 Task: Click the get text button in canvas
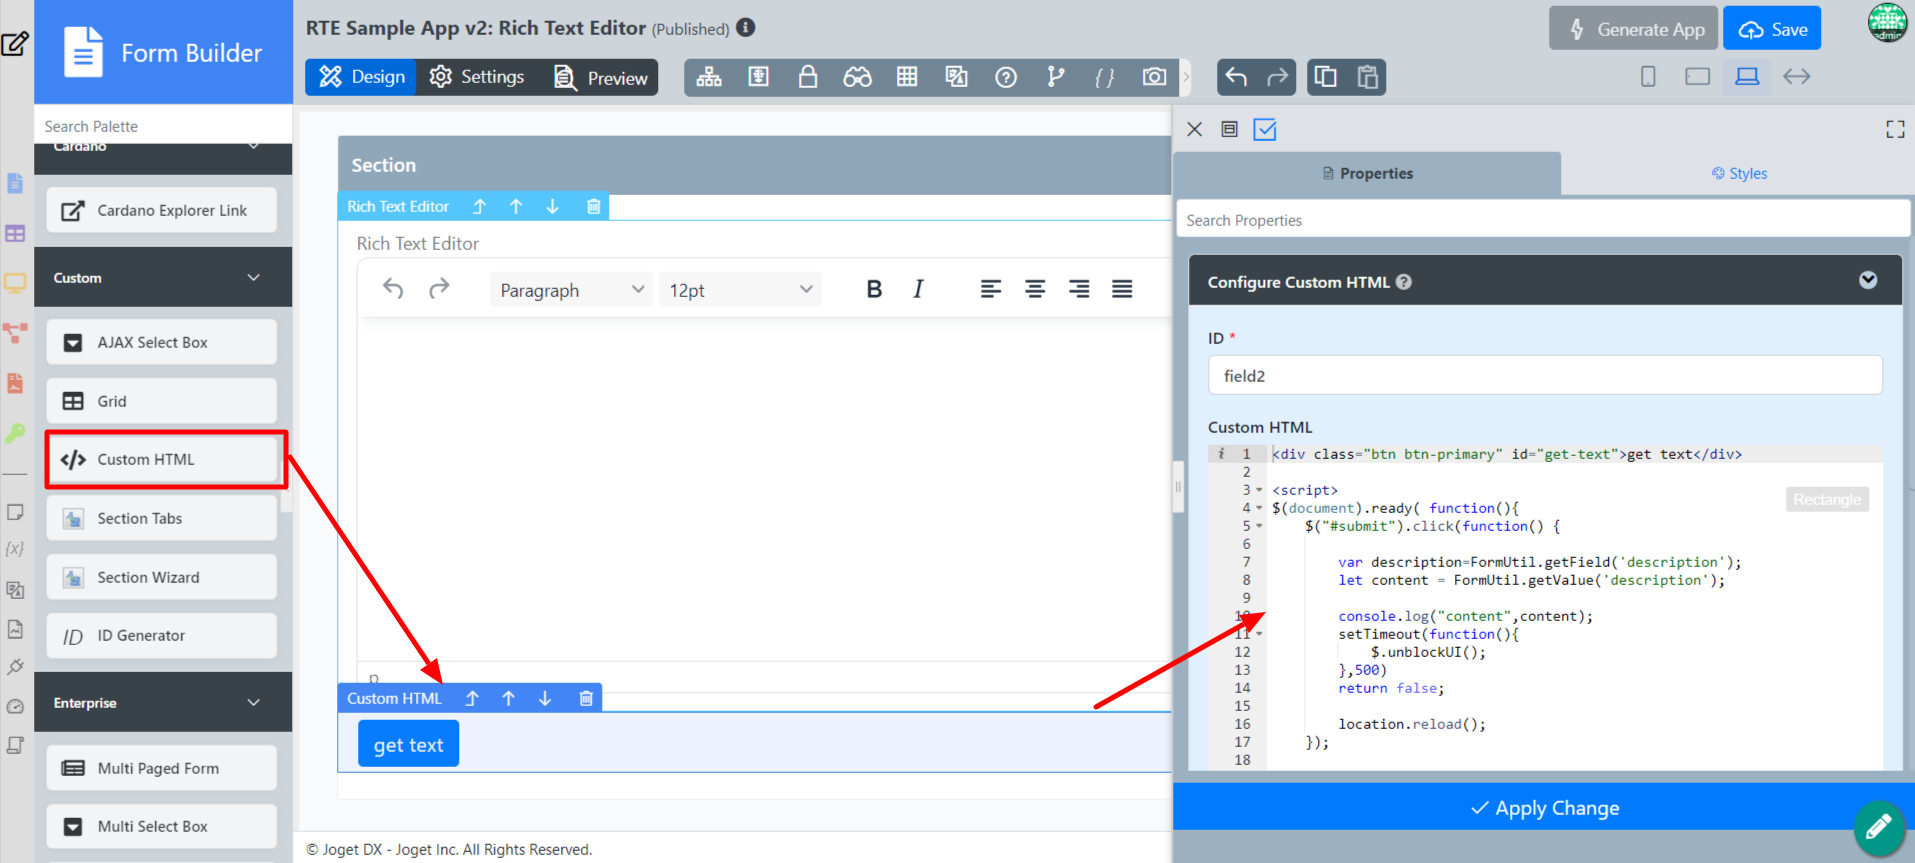(408, 744)
